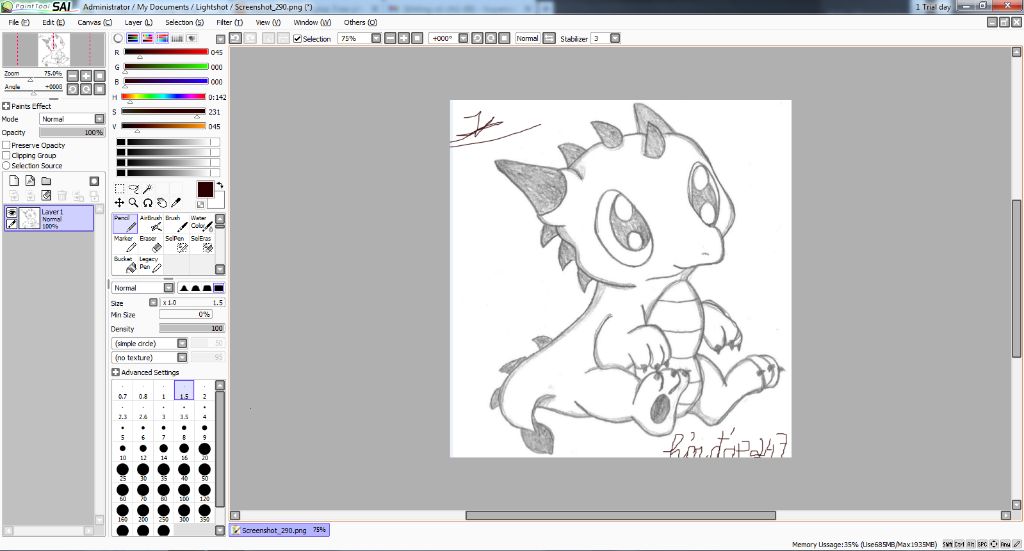Hide Layer 1 with eye icon

point(11,213)
